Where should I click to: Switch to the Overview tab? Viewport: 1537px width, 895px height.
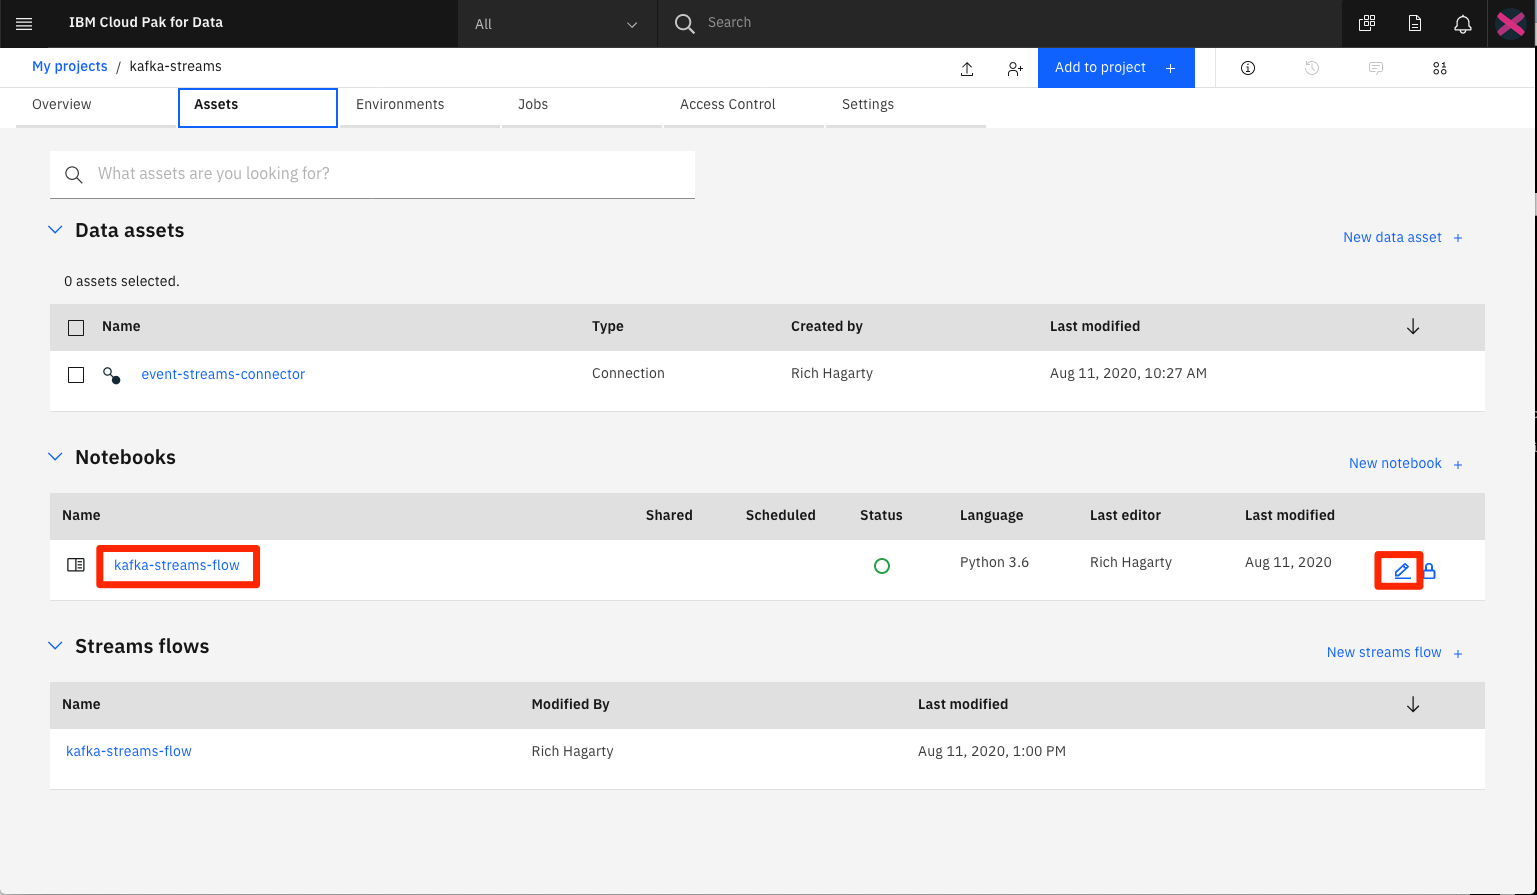point(96,105)
